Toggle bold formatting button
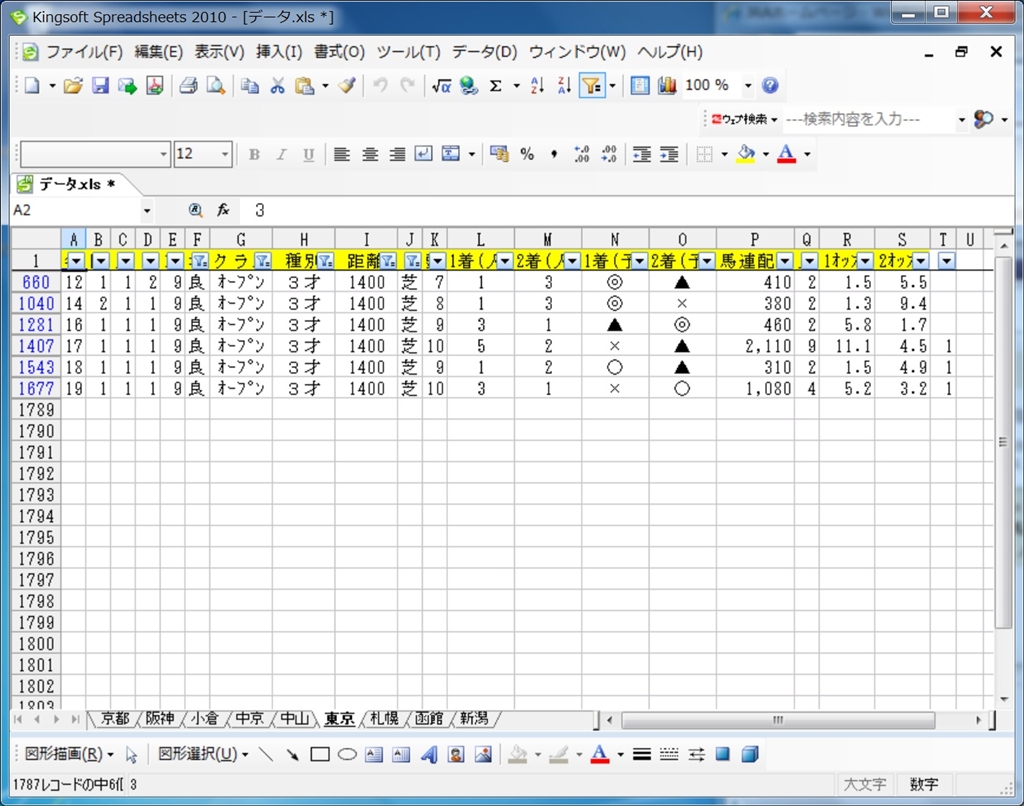Viewport: 1024px width, 806px height. pos(254,154)
